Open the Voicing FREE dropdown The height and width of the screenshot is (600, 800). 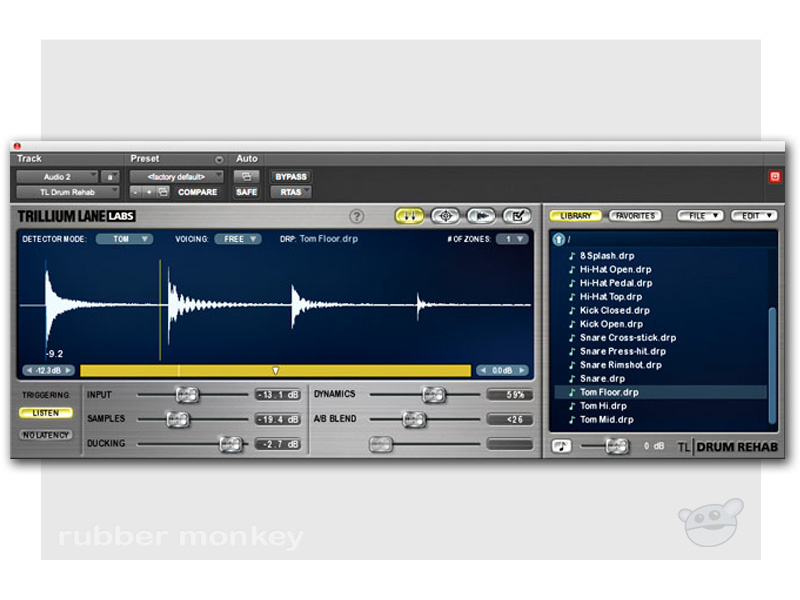(x=238, y=239)
